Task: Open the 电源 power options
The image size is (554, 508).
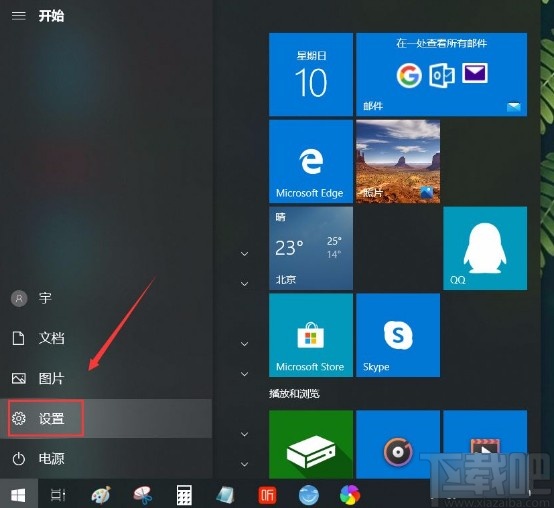Action: click(106, 459)
